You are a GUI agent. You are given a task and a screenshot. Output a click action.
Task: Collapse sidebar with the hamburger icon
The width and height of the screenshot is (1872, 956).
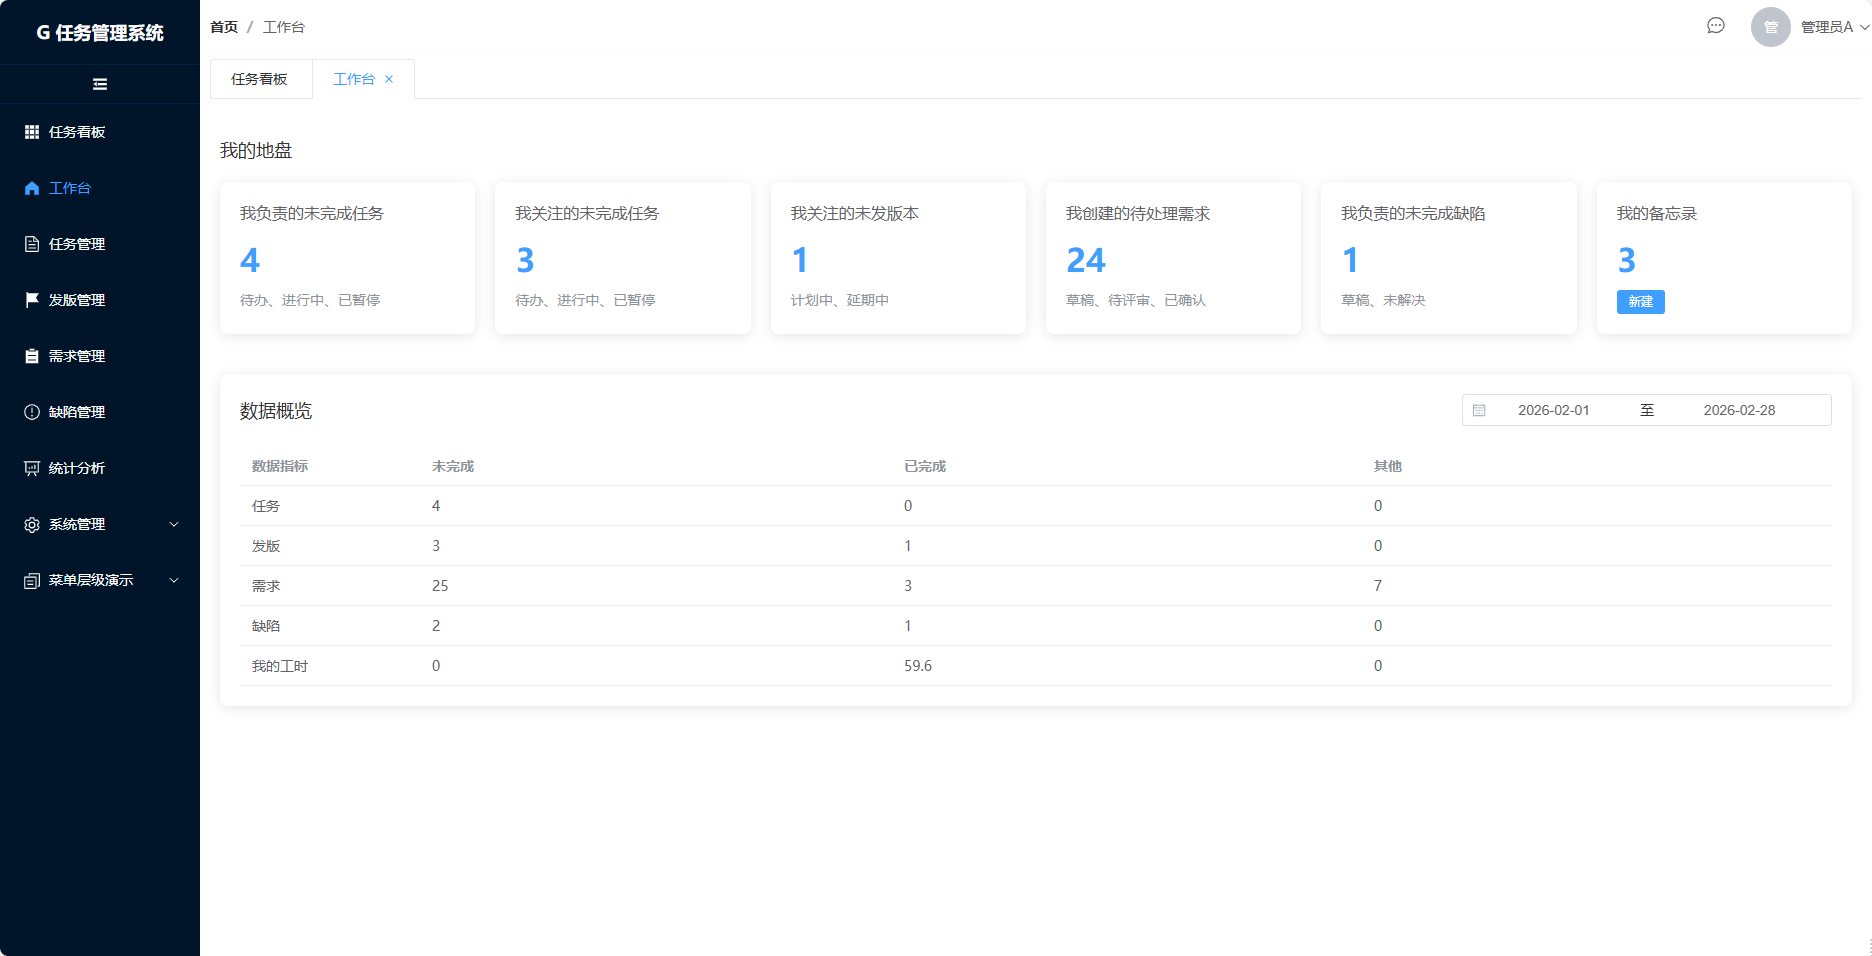pyautogui.click(x=100, y=84)
